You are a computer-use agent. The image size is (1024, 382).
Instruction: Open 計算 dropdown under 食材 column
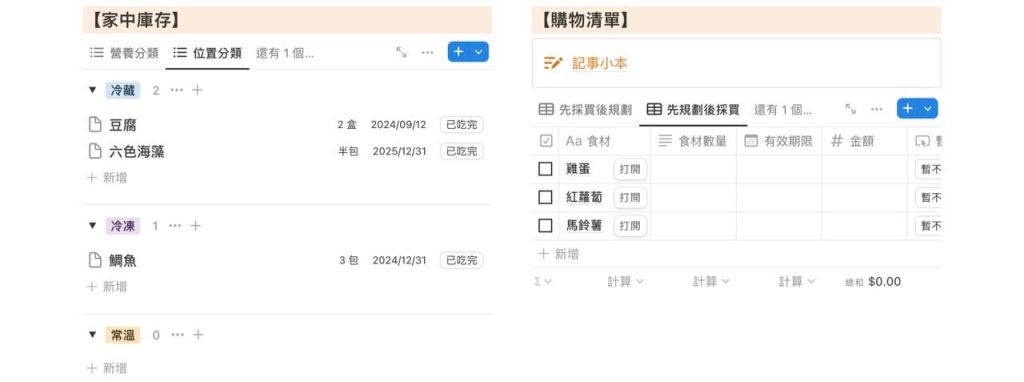coord(626,281)
